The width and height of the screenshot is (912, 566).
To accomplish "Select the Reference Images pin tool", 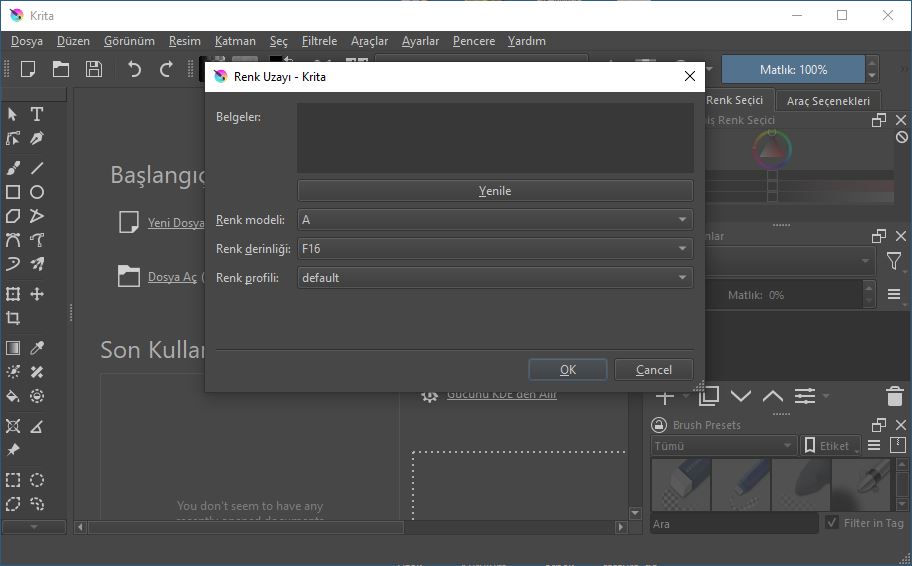I will point(13,450).
